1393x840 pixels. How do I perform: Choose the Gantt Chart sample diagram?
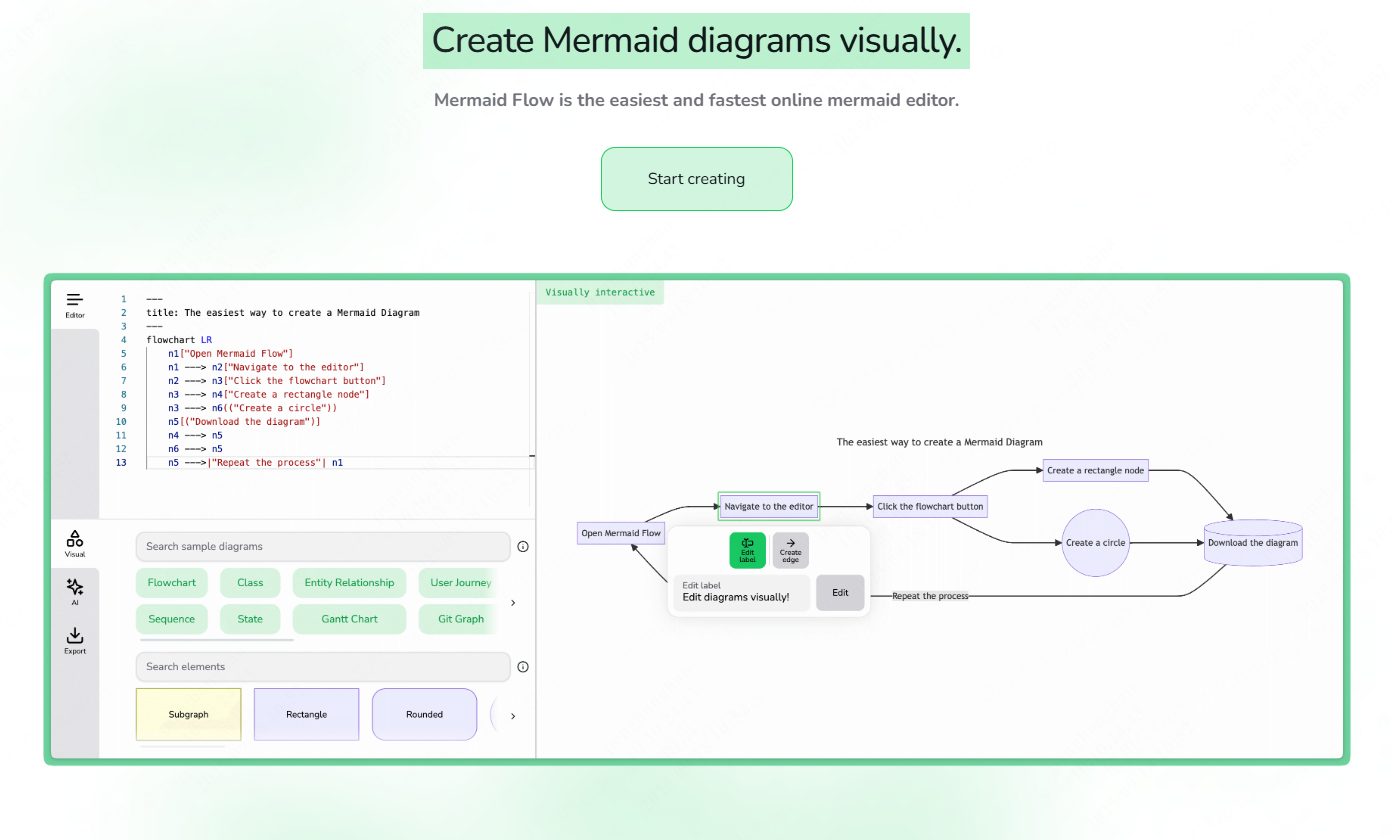pos(349,619)
